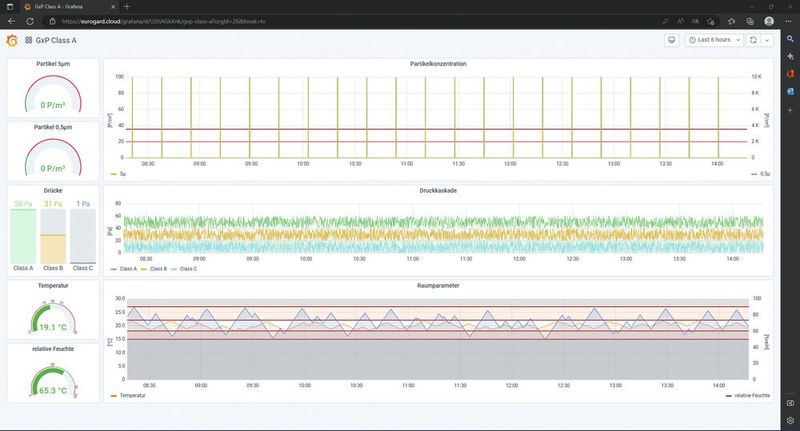Go back with browser back arrow
This screenshot has width=800, height=431.
pos(11,21)
